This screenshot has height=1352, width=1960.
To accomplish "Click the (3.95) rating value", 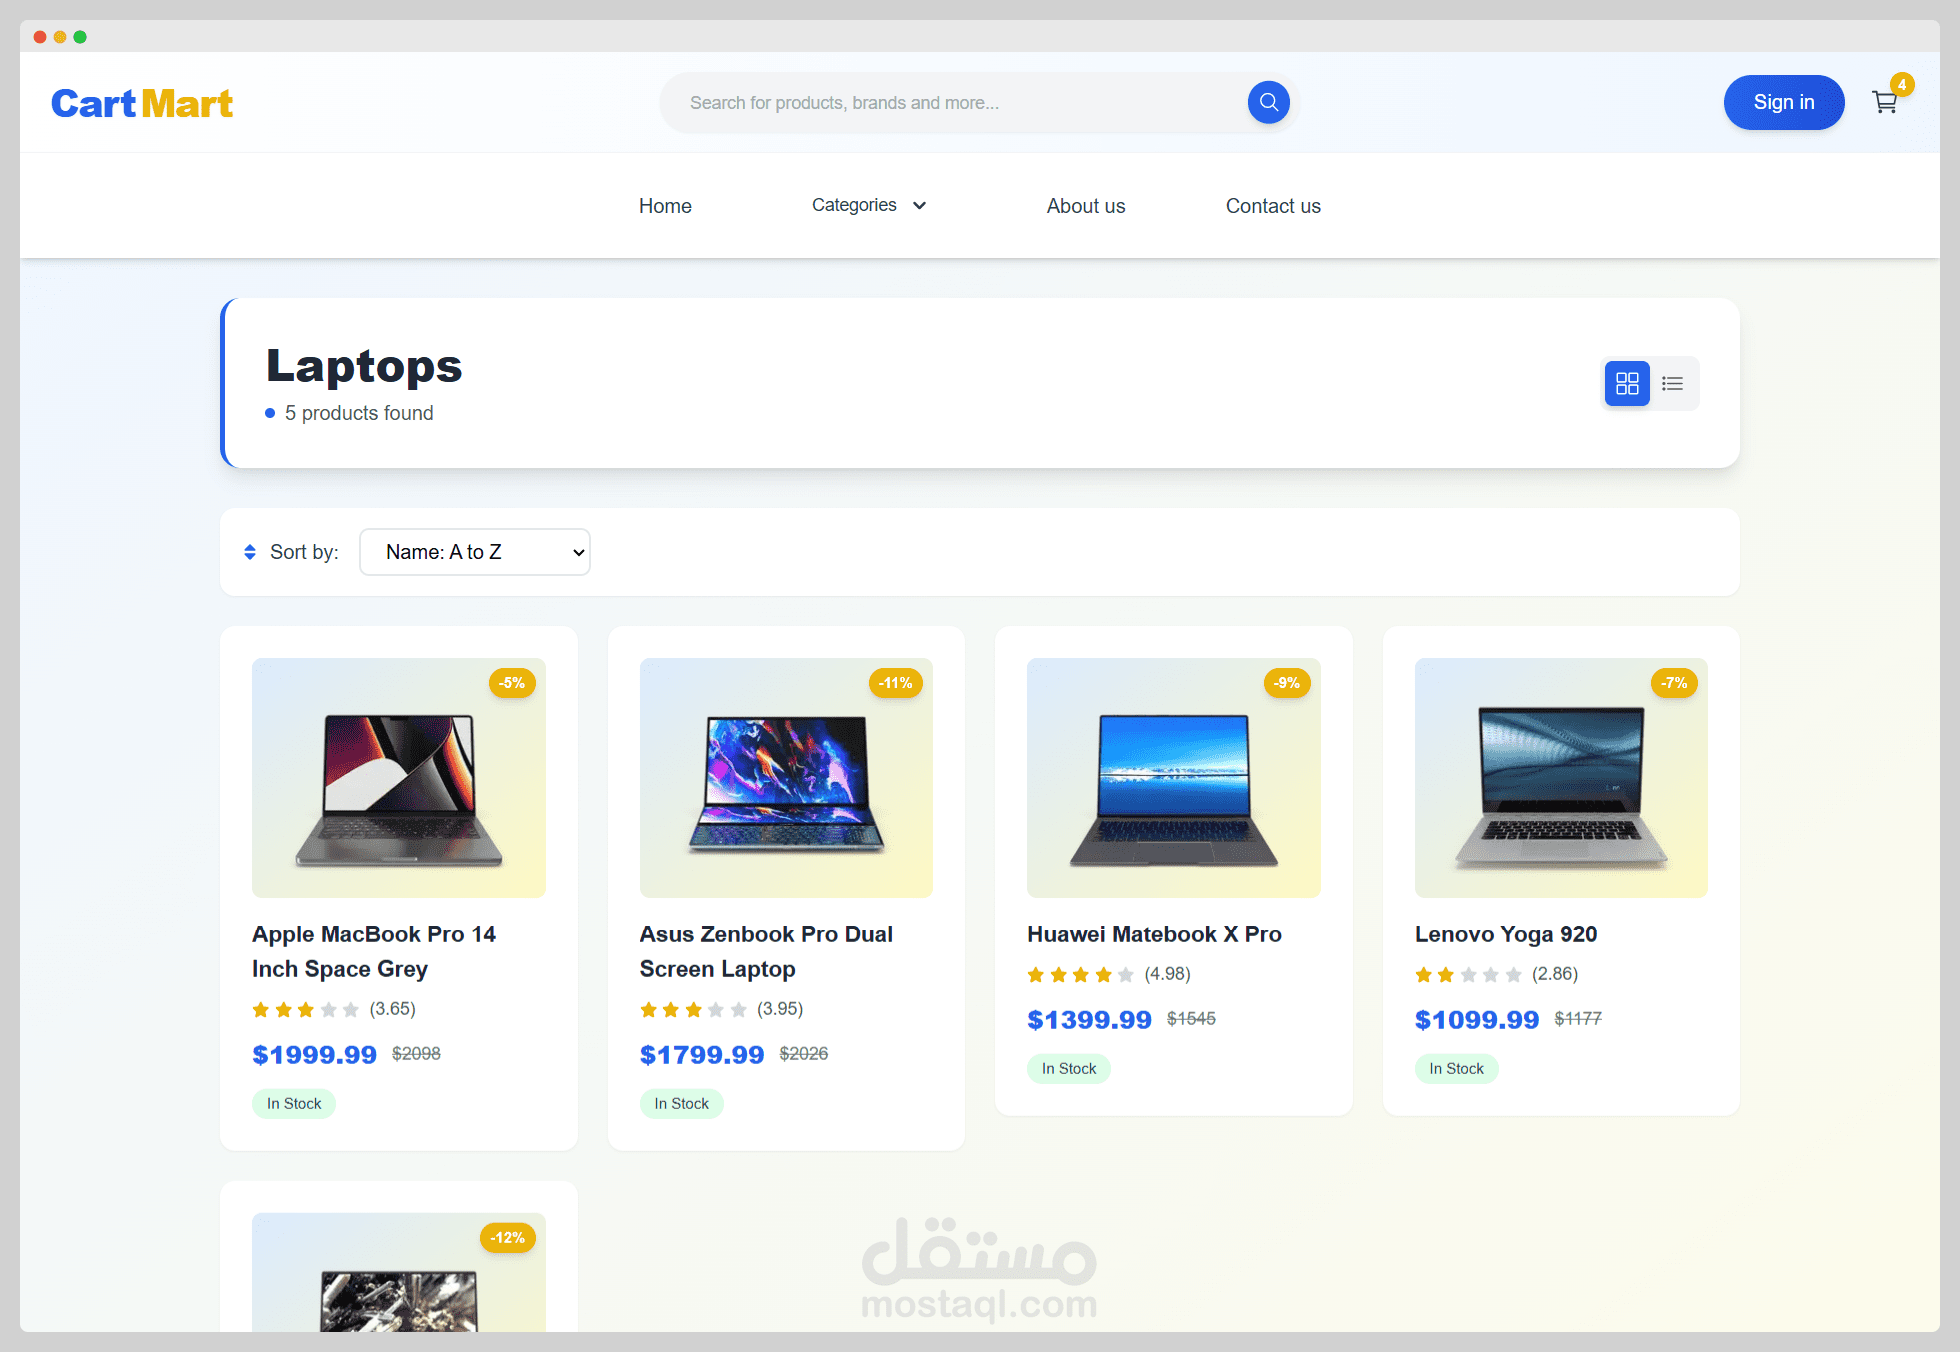I will point(780,1009).
